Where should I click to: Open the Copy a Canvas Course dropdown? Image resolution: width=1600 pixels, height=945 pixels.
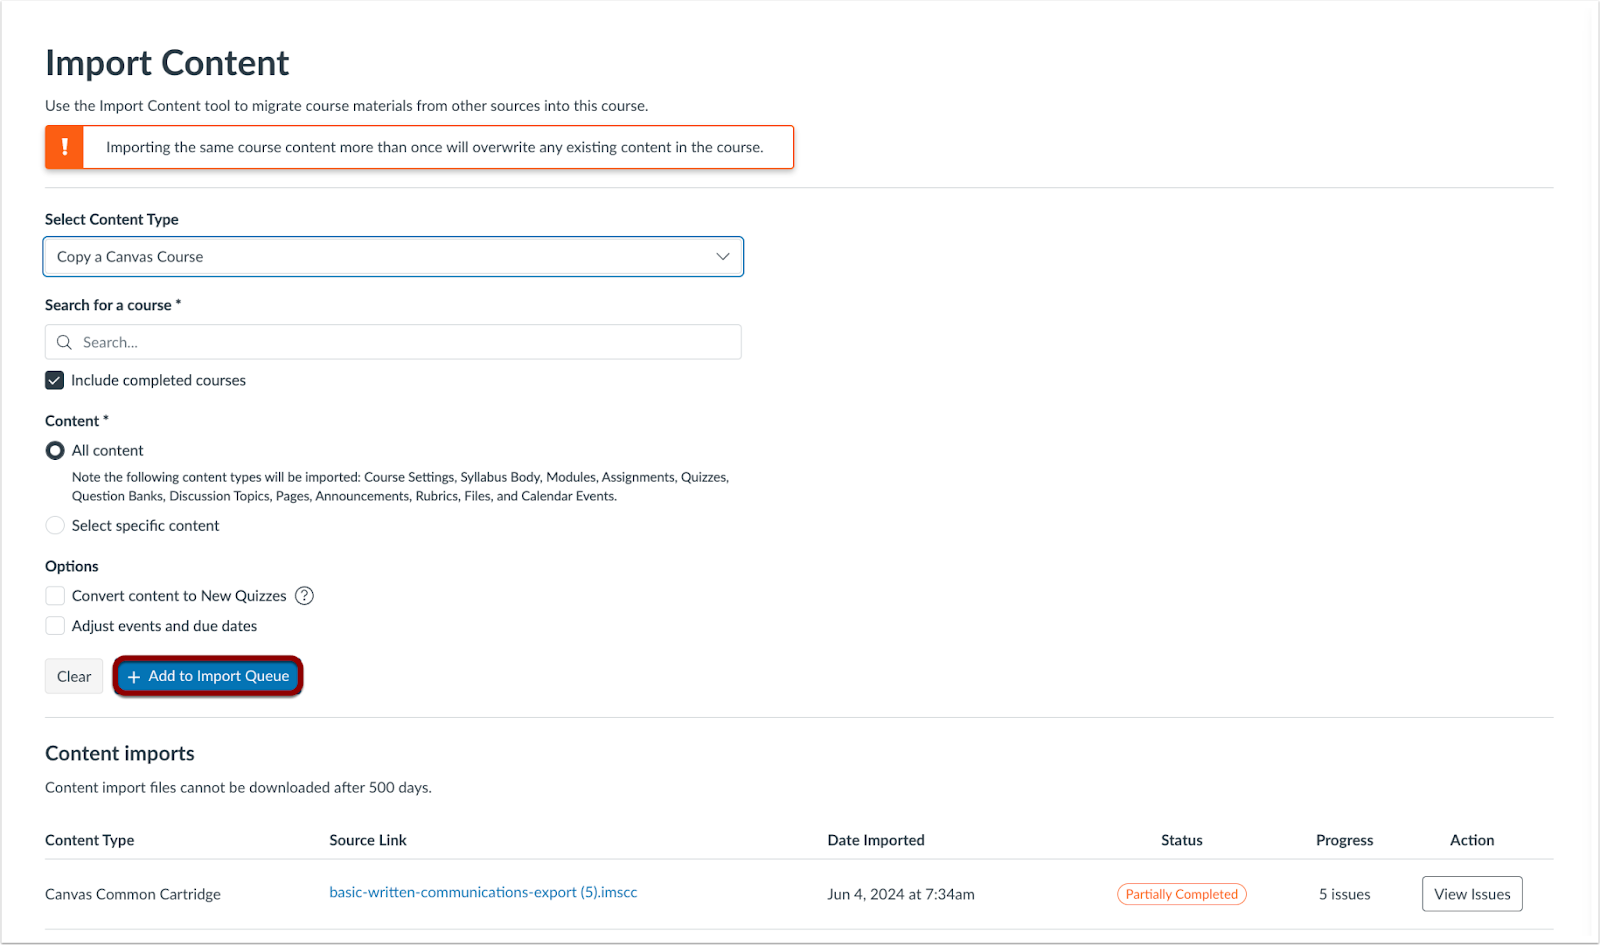(x=393, y=256)
